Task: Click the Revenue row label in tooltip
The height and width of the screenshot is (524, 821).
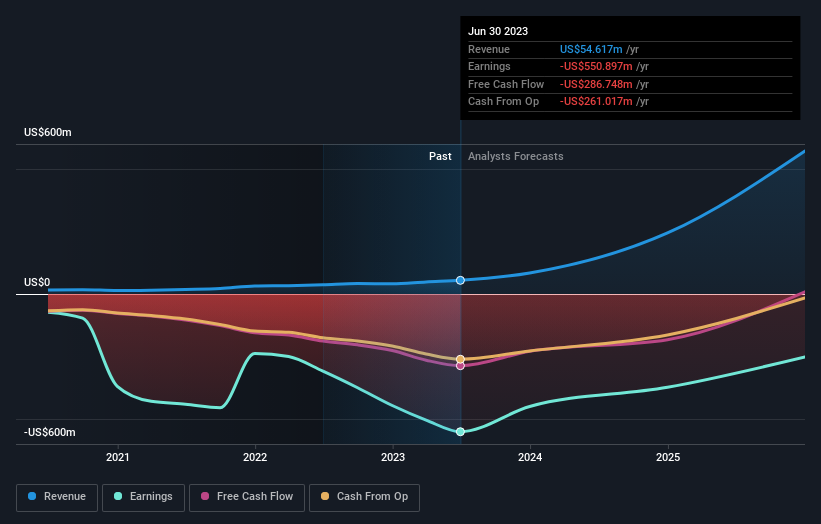Action: pyautogui.click(x=489, y=49)
